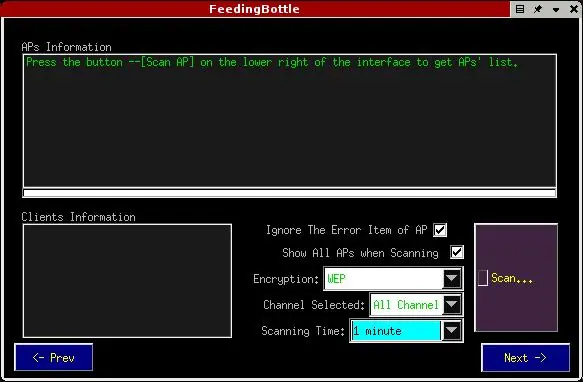The height and width of the screenshot is (382, 583).
Task: Toggle Show All APs when Scanning checkbox
Action: click(x=457, y=252)
